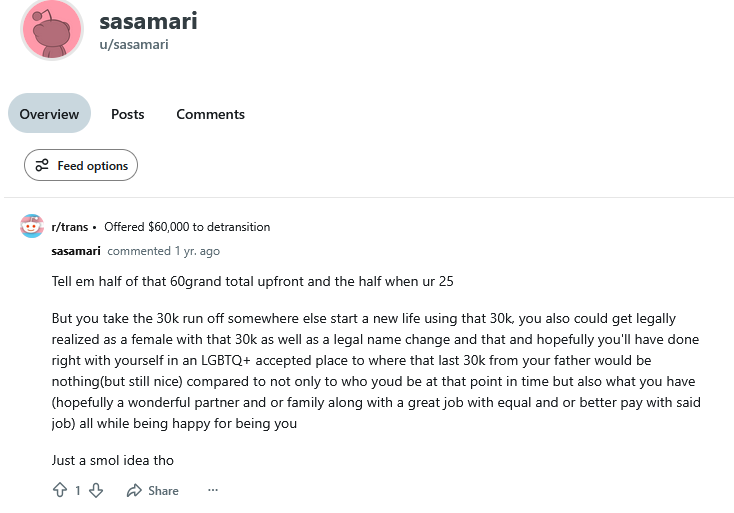Switch to the Overview tab
The width and height of the screenshot is (734, 513).
(x=49, y=114)
